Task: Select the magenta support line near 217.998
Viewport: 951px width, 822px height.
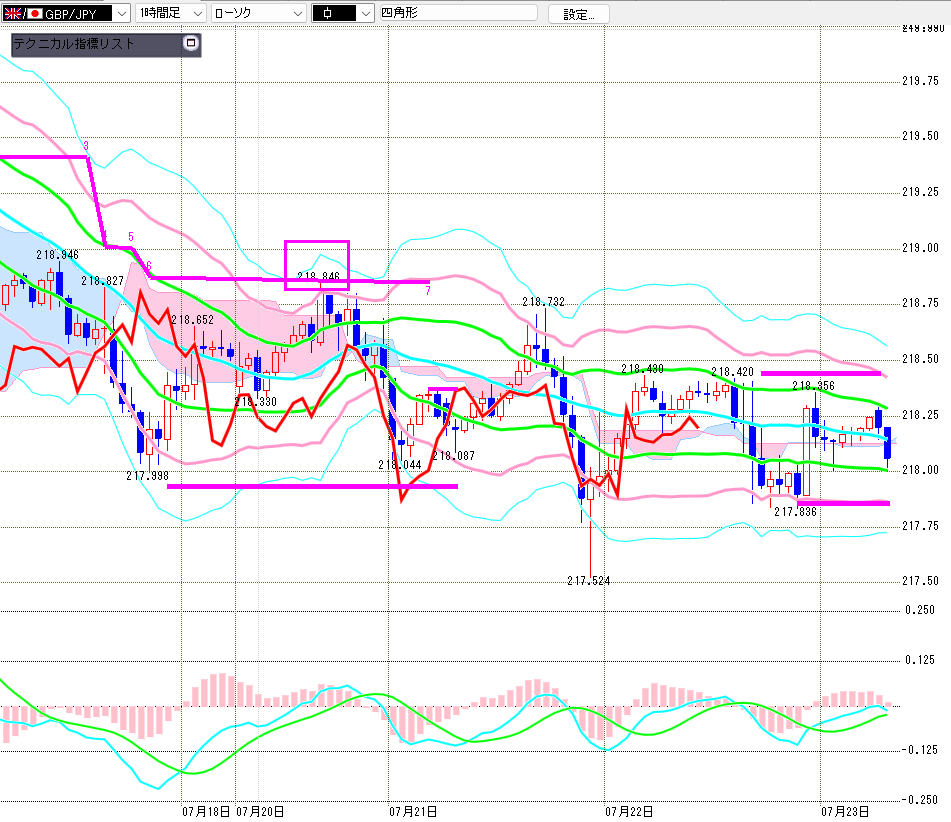Action: (312, 486)
